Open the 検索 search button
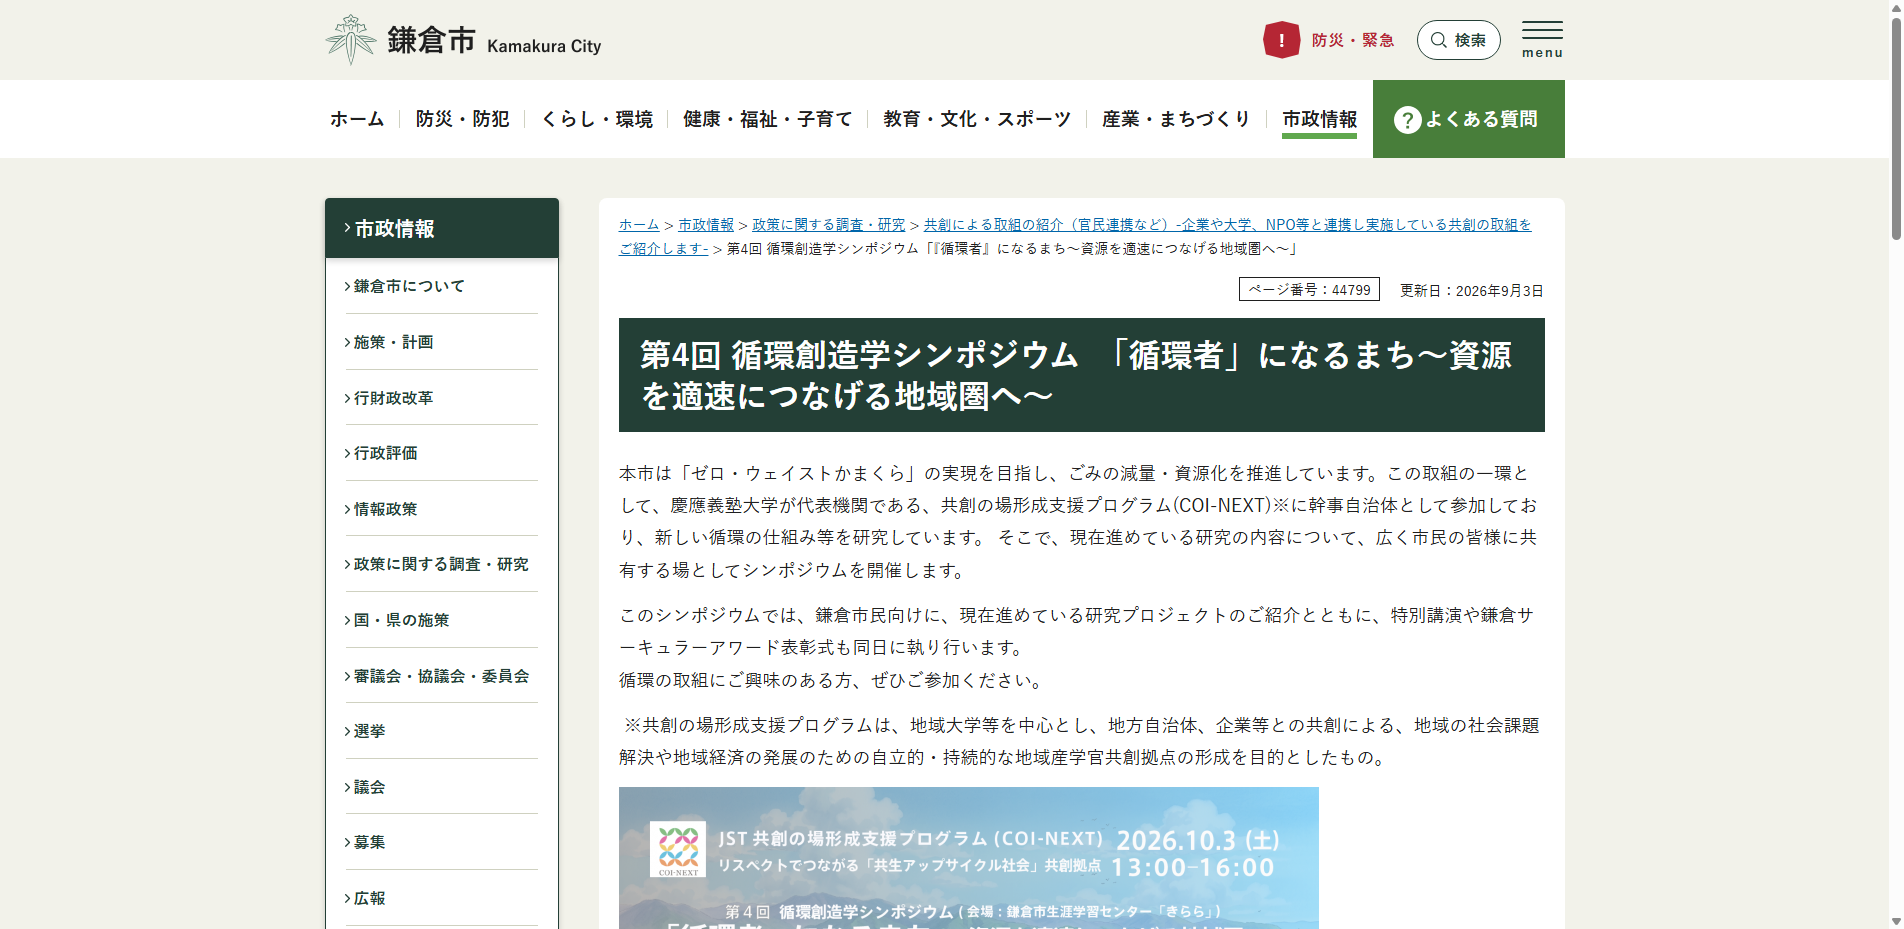The width and height of the screenshot is (1904, 929). [1458, 40]
